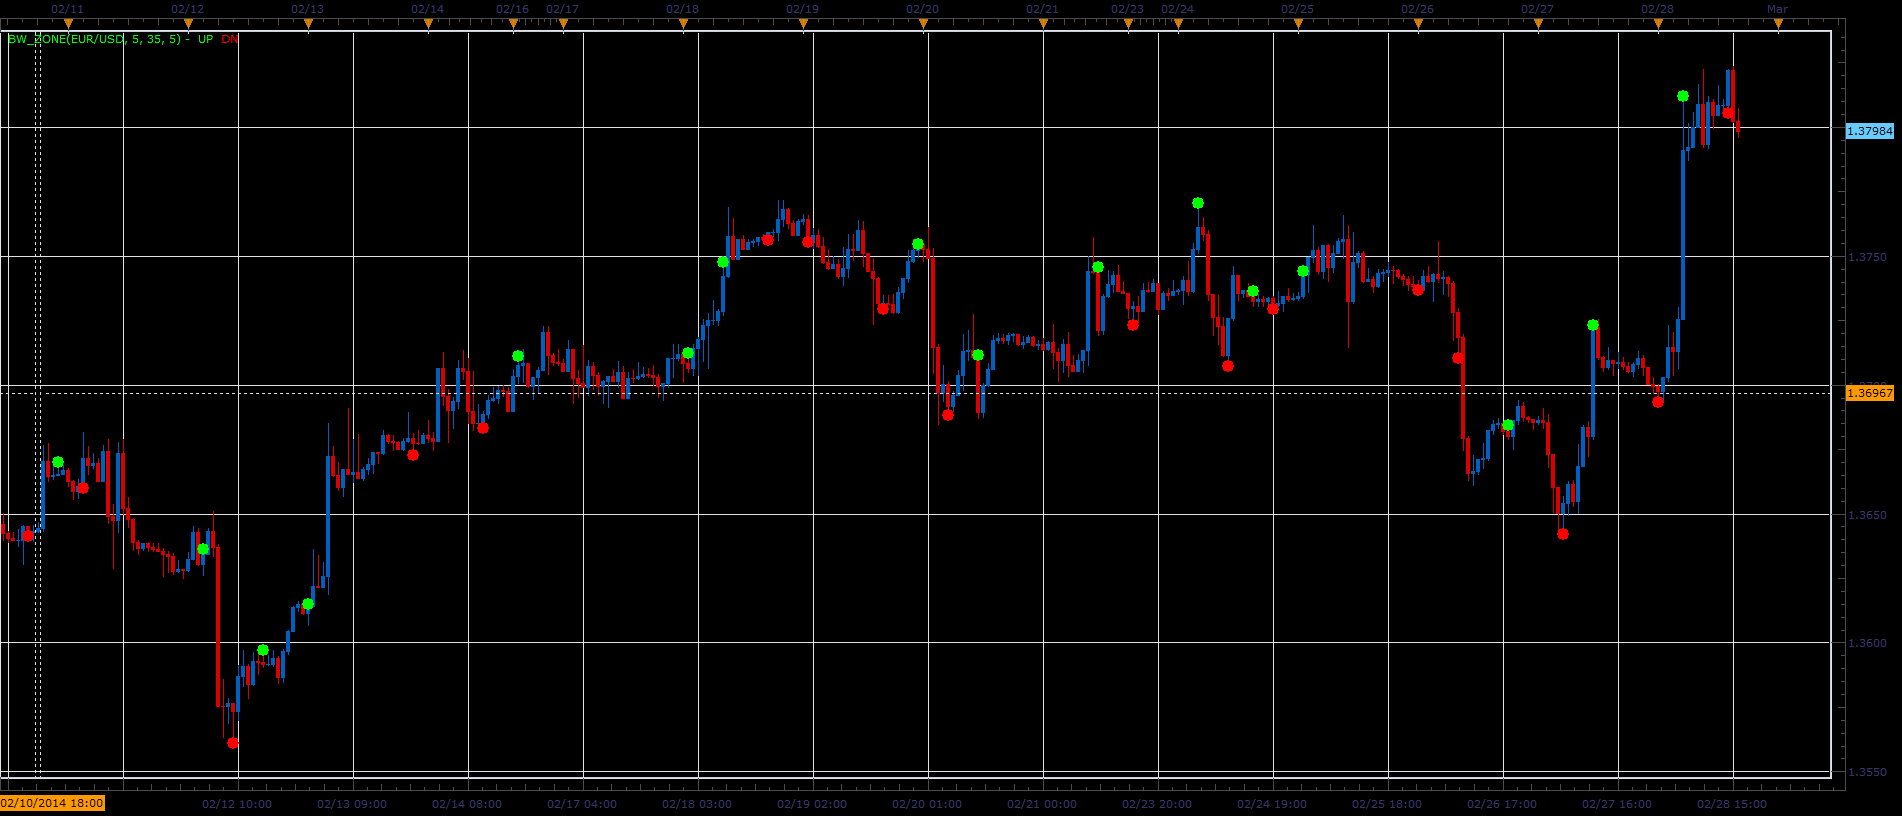Click the 1.3600 price axis label
Viewport: 1902px width, 816px height.
pyautogui.click(x=1867, y=643)
